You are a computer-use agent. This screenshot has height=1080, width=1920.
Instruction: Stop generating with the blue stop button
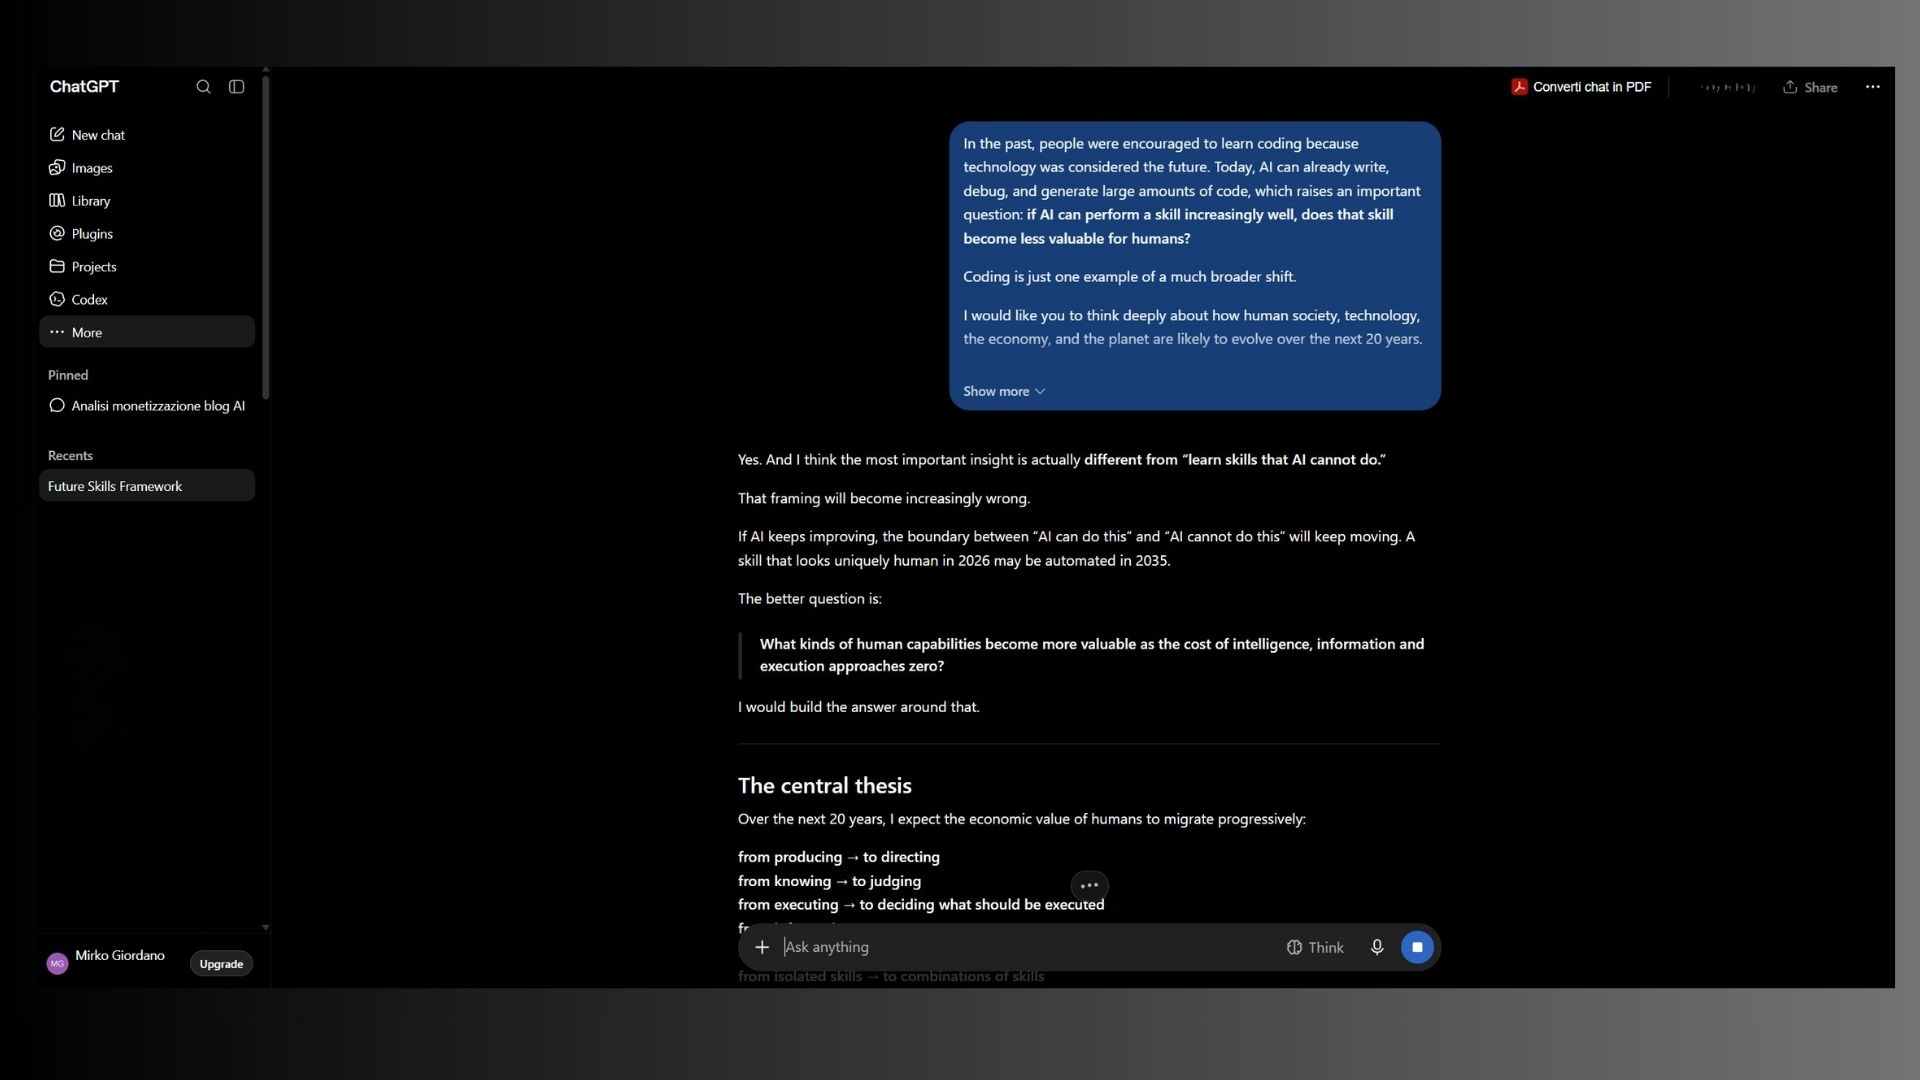[x=1417, y=947]
